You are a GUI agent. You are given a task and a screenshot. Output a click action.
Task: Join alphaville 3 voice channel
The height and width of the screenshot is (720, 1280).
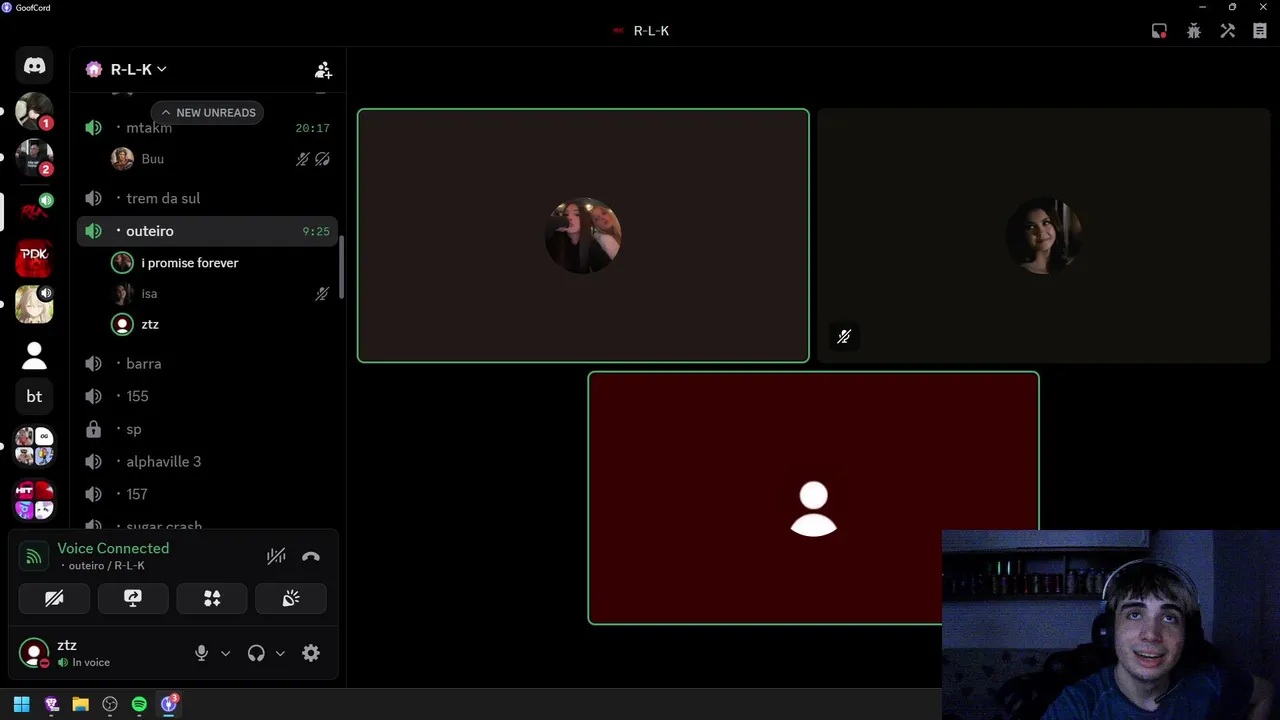click(x=207, y=462)
